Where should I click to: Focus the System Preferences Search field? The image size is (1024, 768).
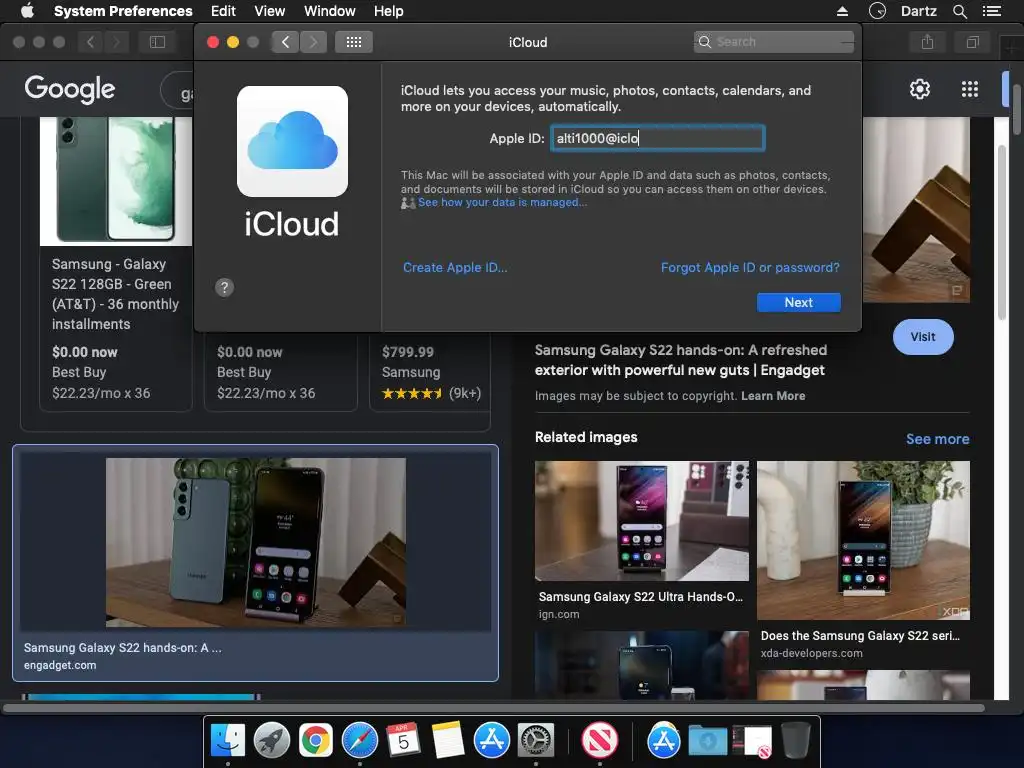tap(774, 42)
